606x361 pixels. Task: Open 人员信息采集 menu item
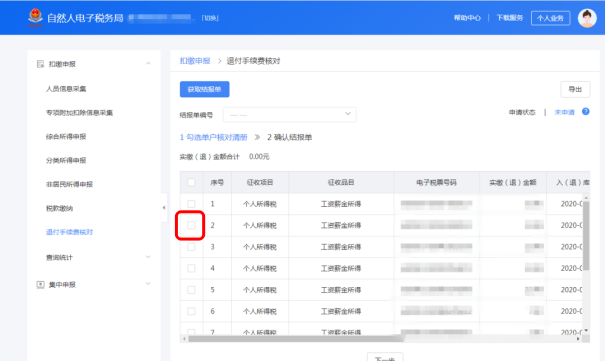click(x=66, y=89)
